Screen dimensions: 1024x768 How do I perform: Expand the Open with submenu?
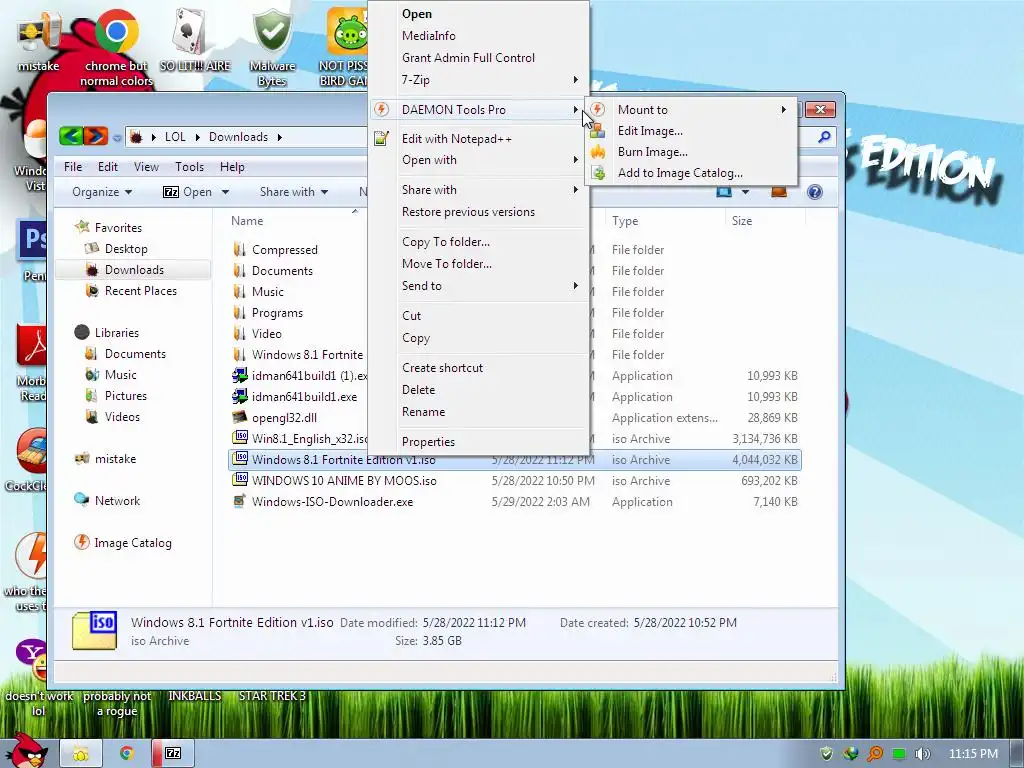coord(479,160)
